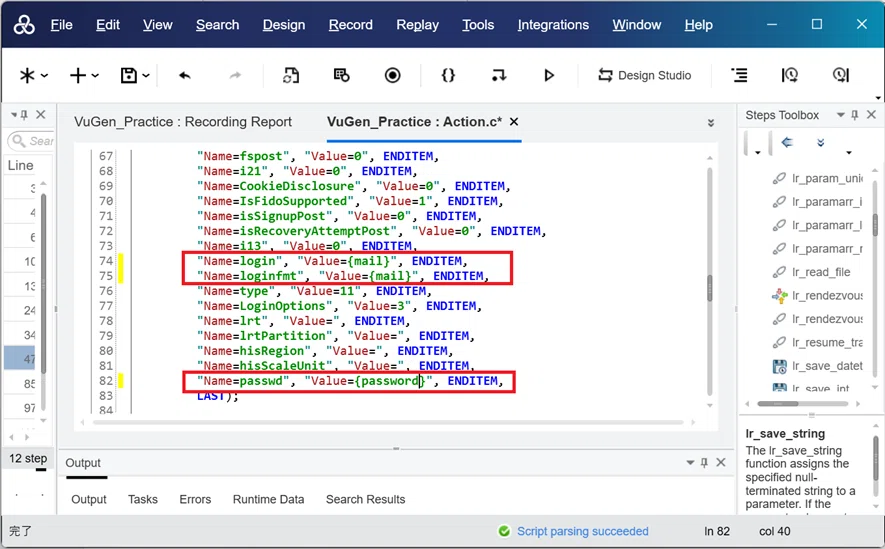This screenshot has height=549, width=885.
Task: Click the New script asterisk icon
Action: pos(27,75)
